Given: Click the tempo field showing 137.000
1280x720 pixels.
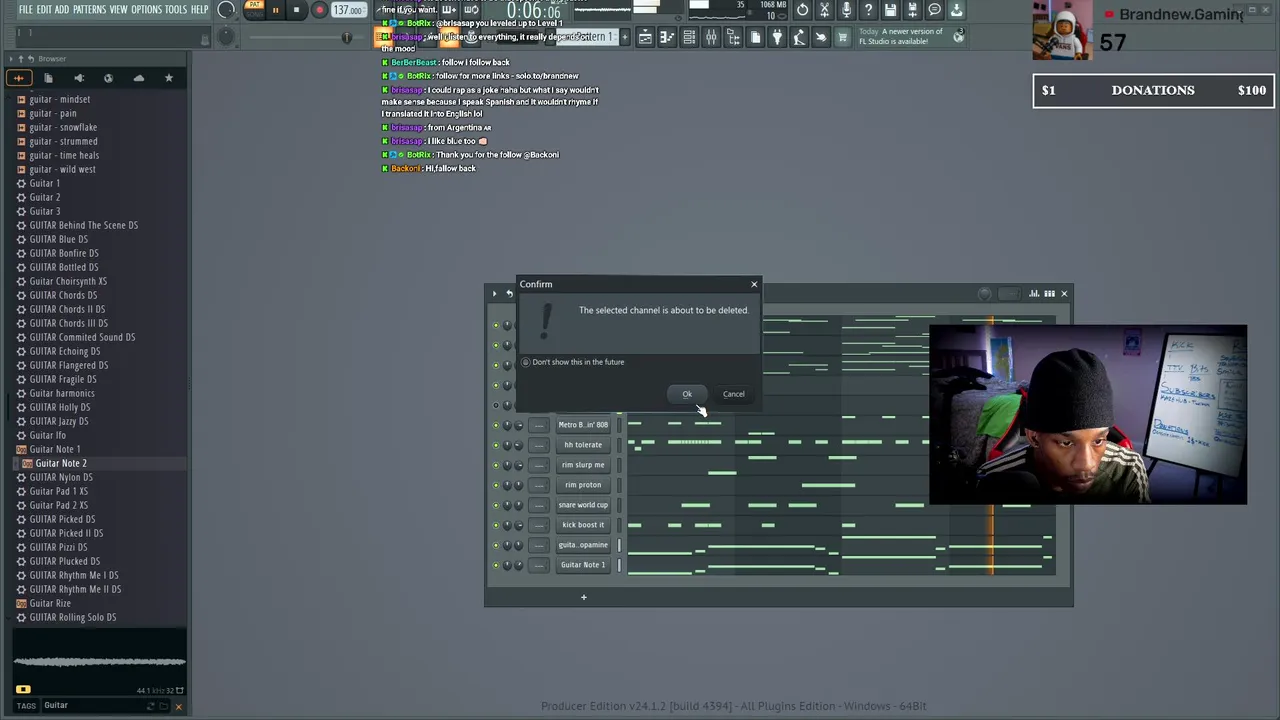Looking at the screenshot, I should (x=348, y=11).
